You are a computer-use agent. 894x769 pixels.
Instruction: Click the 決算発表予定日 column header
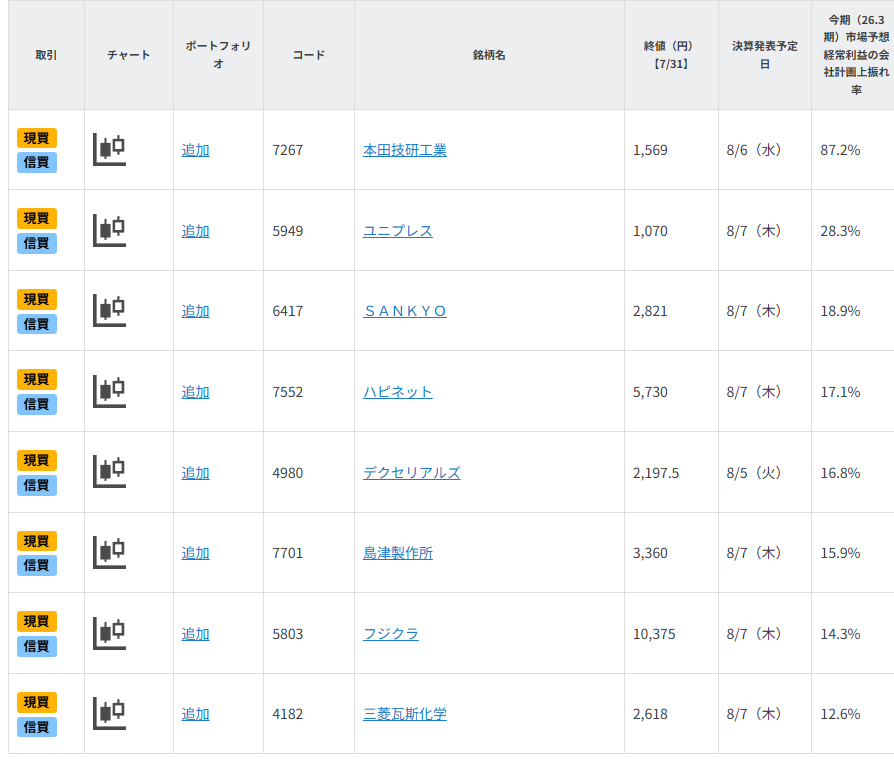765,55
